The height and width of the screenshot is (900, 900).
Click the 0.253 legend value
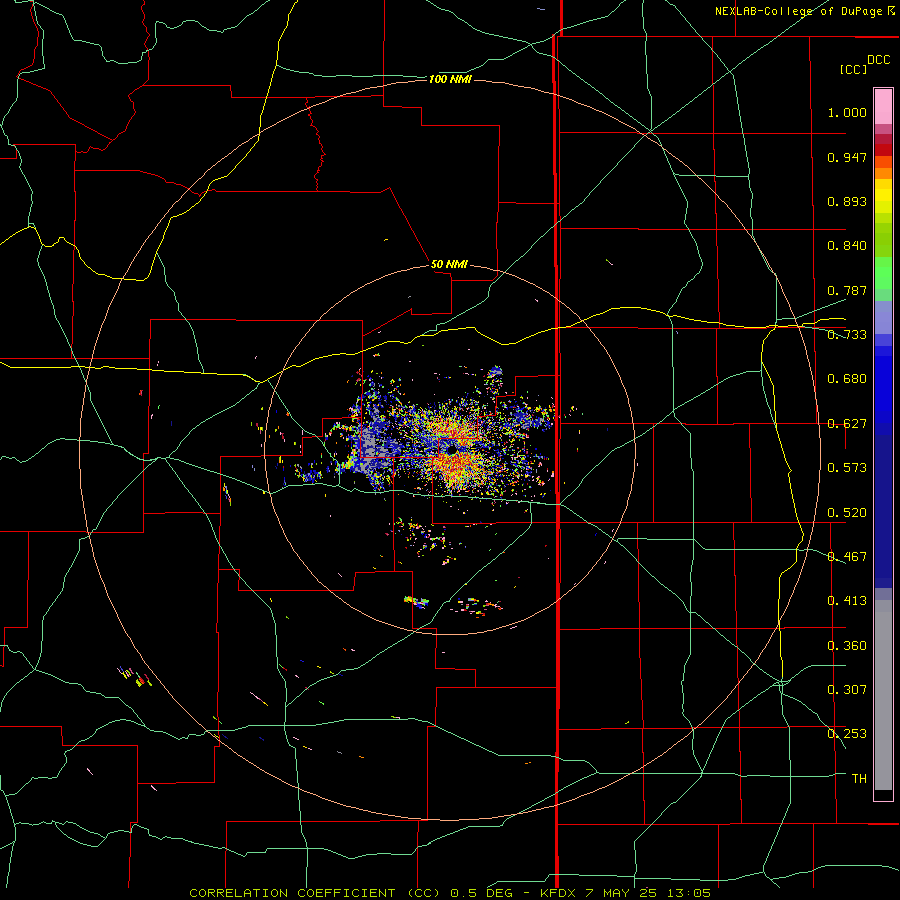pyautogui.click(x=847, y=734)
